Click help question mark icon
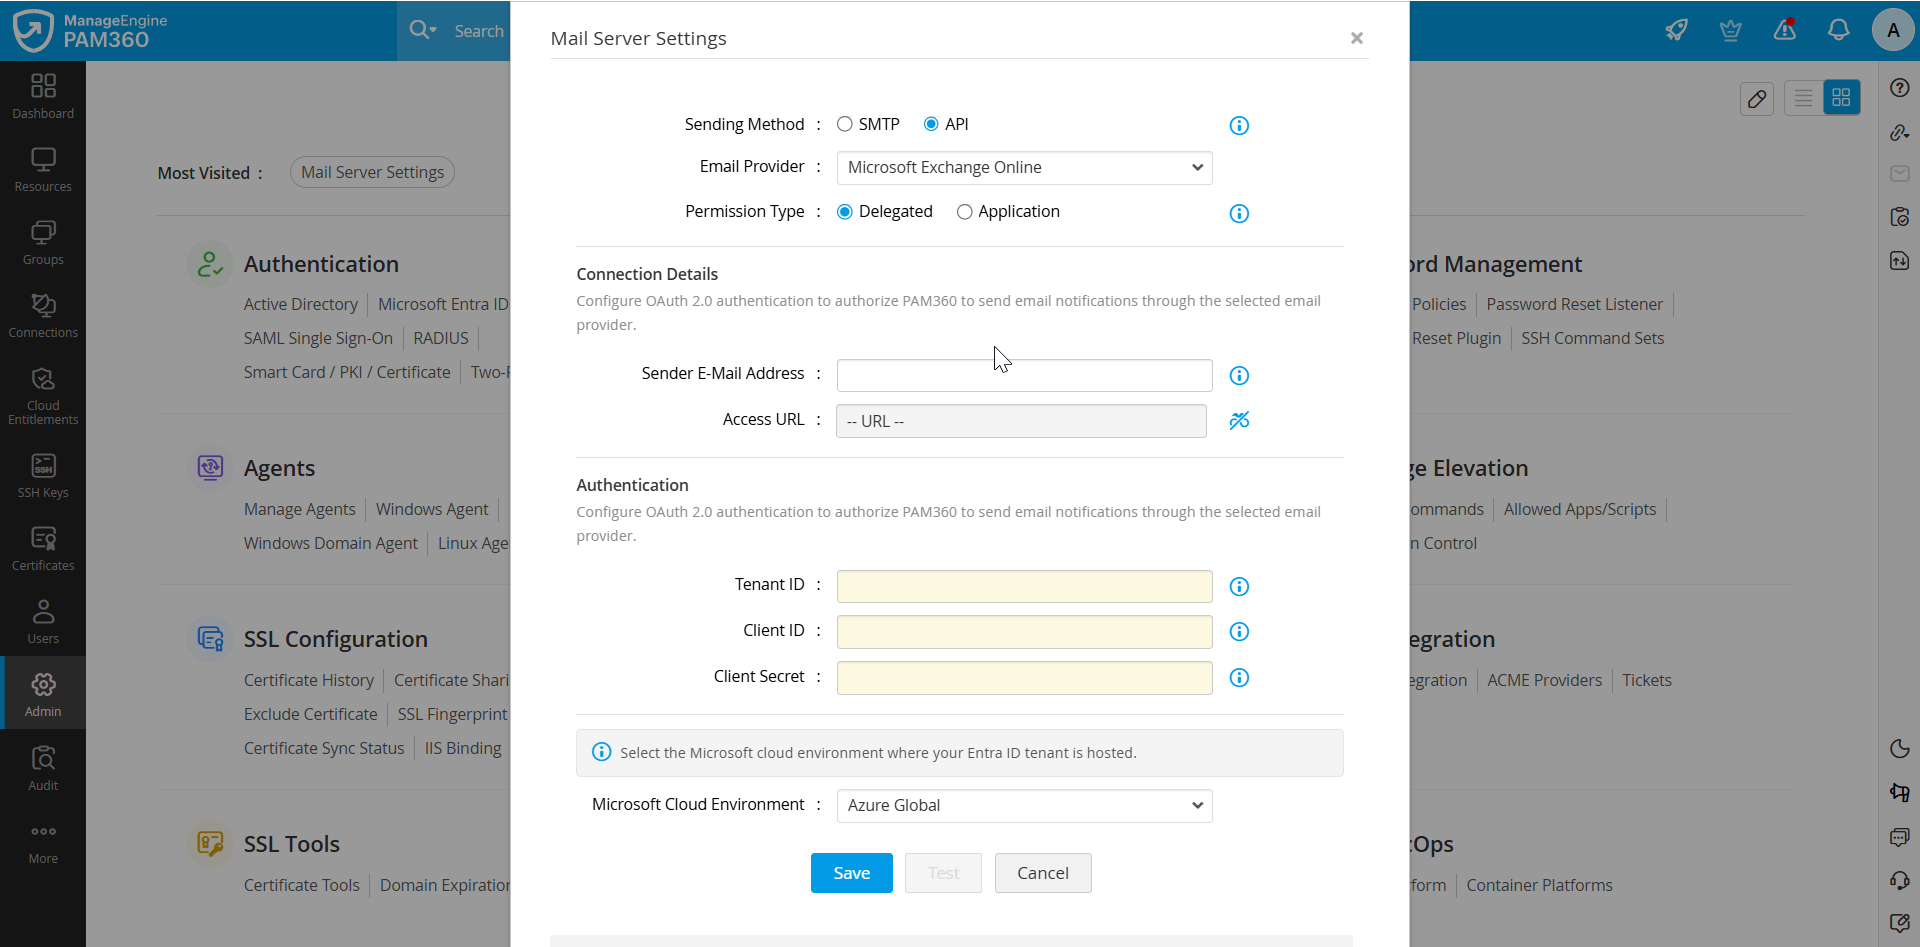Image resolution: width=1920 pixels, height=947 pixels. [1900, 88]
